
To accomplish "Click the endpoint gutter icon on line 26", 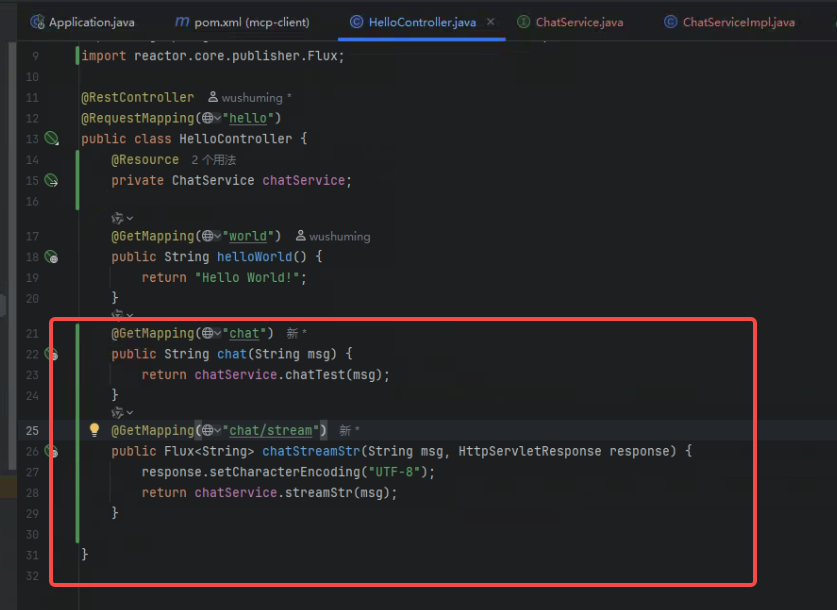I will [x=51, y=451].
